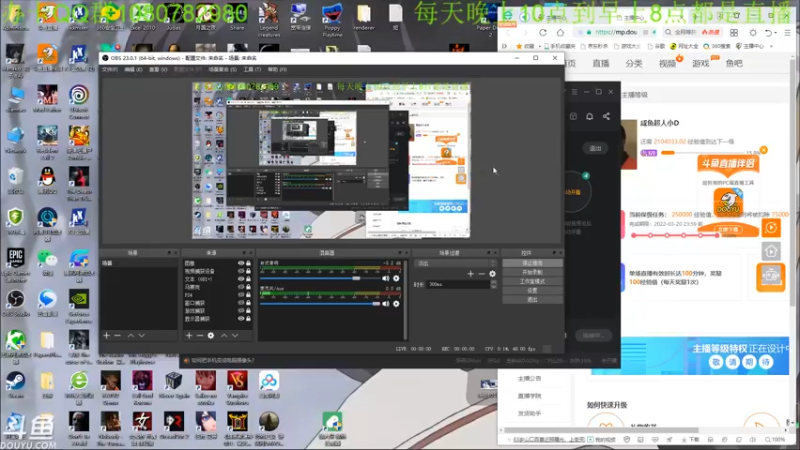Image resolution: width=800 pixels, height=450 pixels.
Task: Toggle visibility of 图像 source
Action: tap(241, 263)
